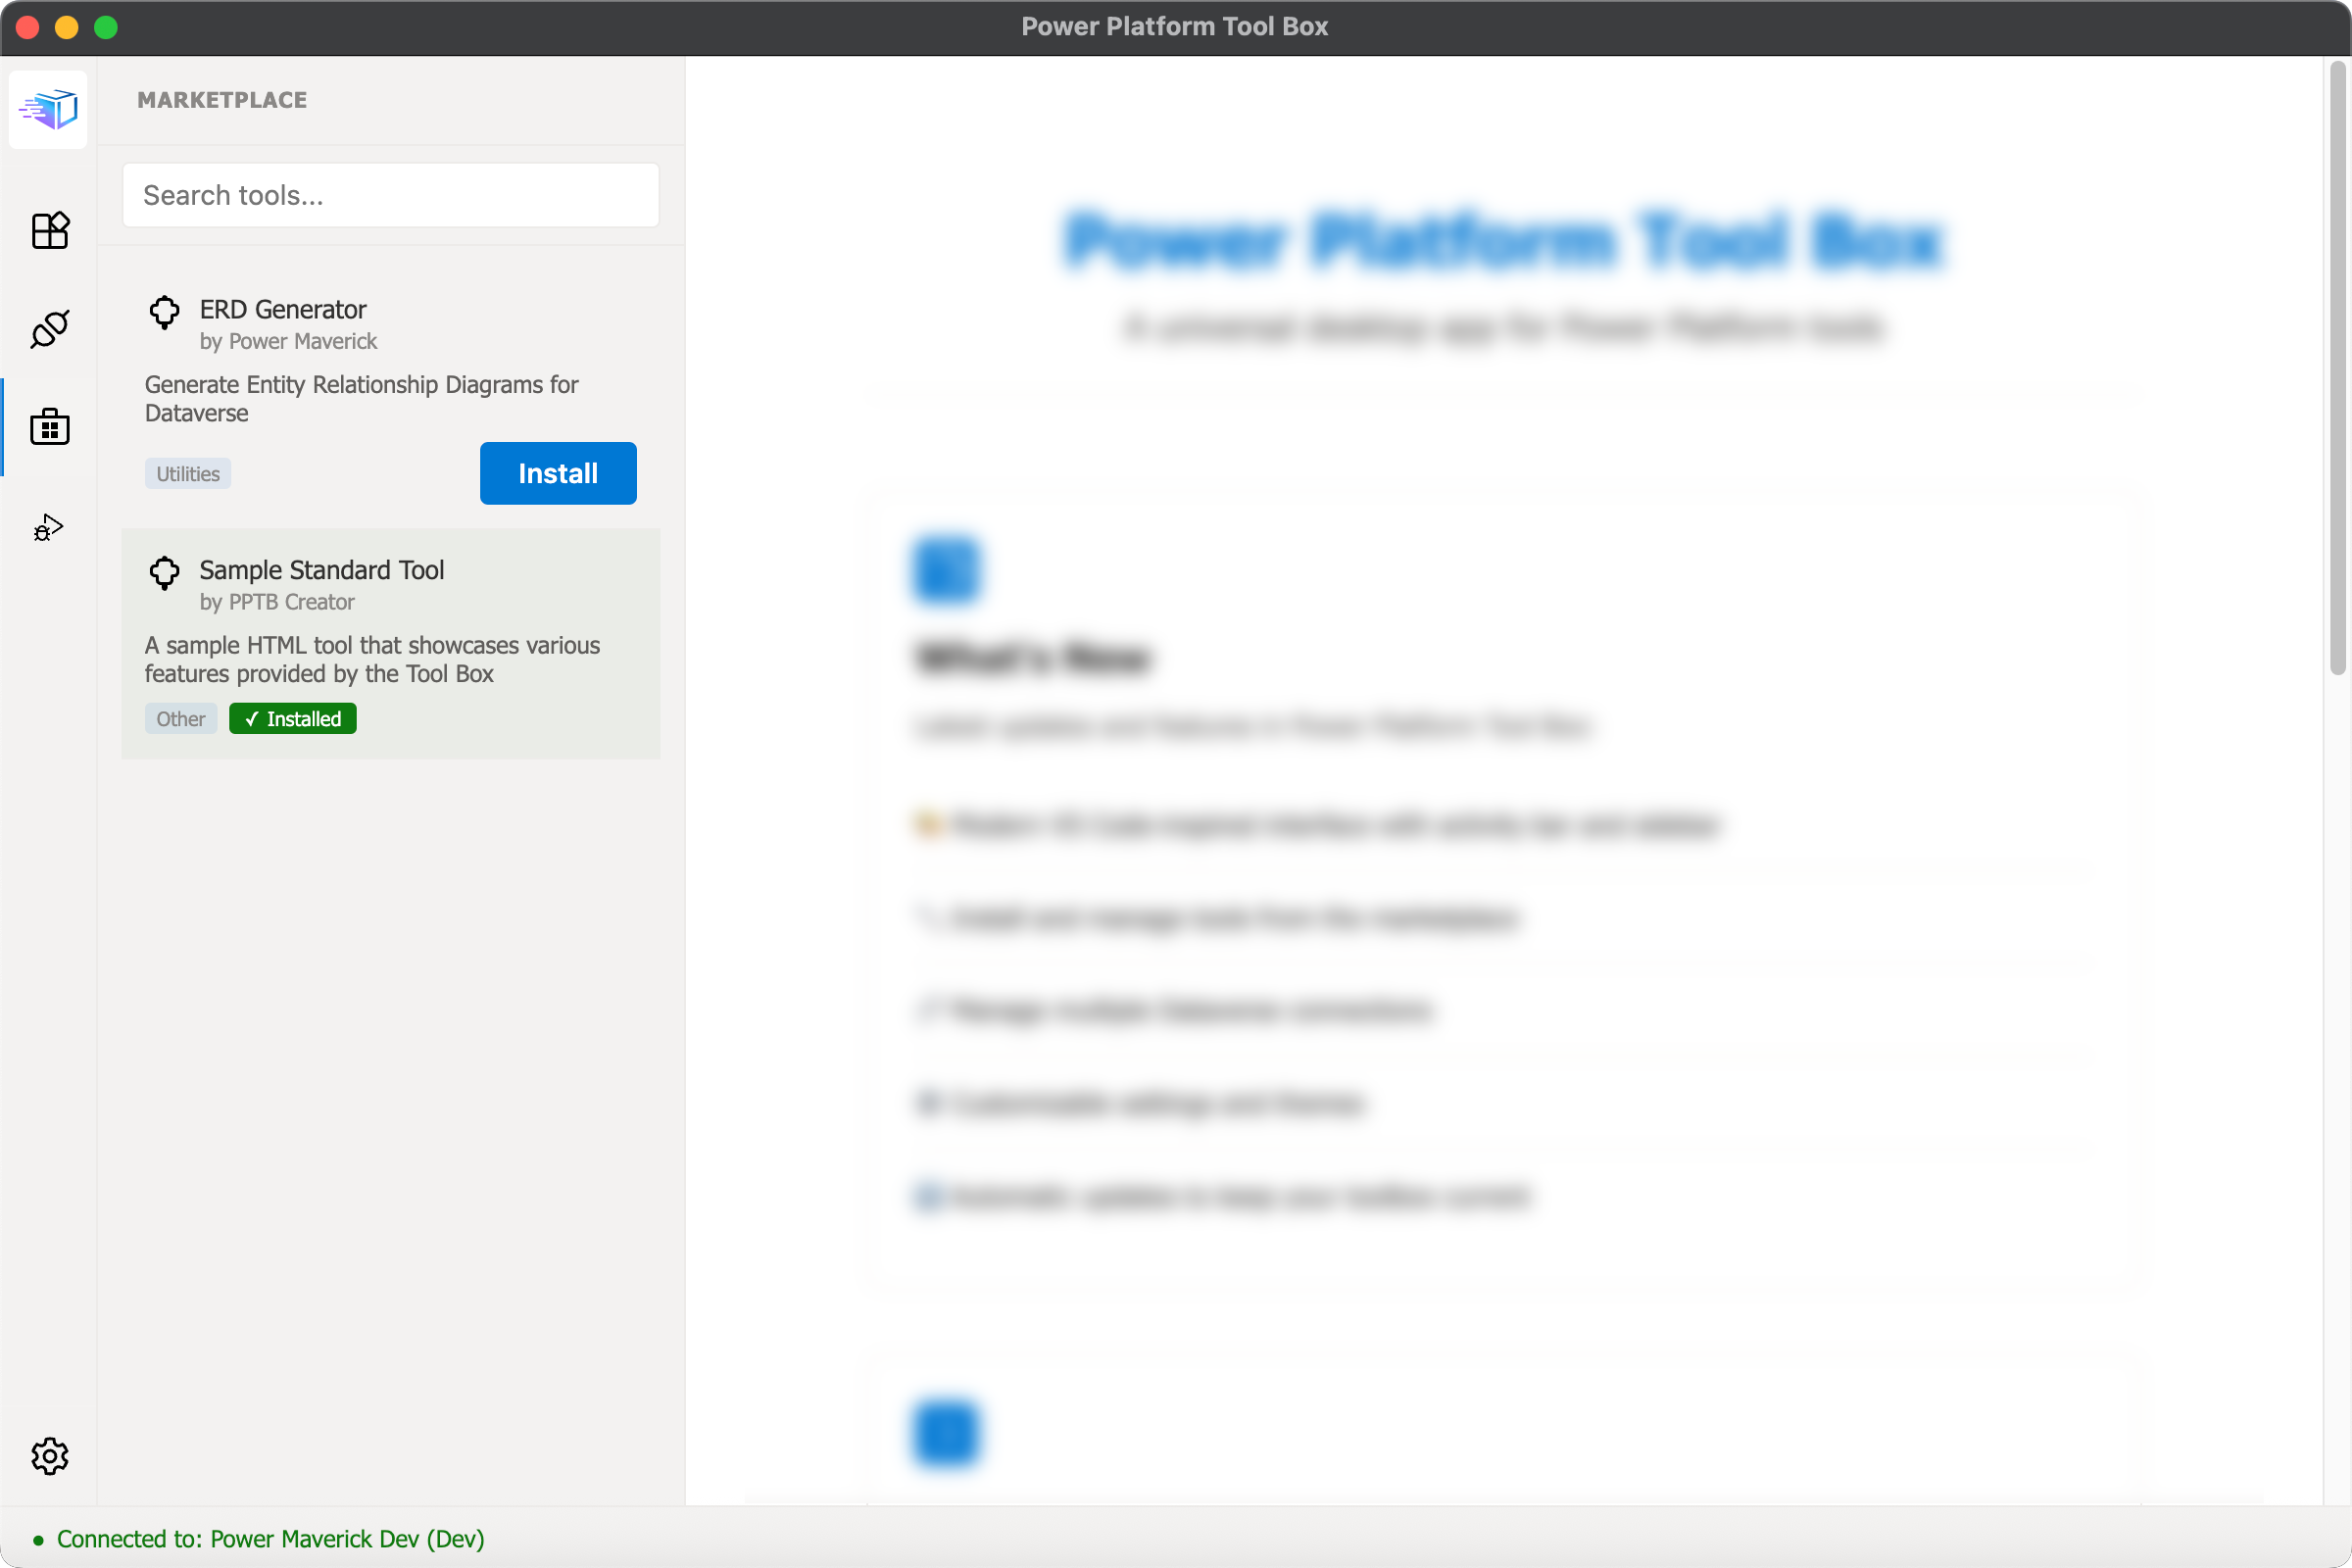Viewport: 2352px width, 1568px height.
Task: Click the blue What's New card icon
Action: [x=945, y=570]
